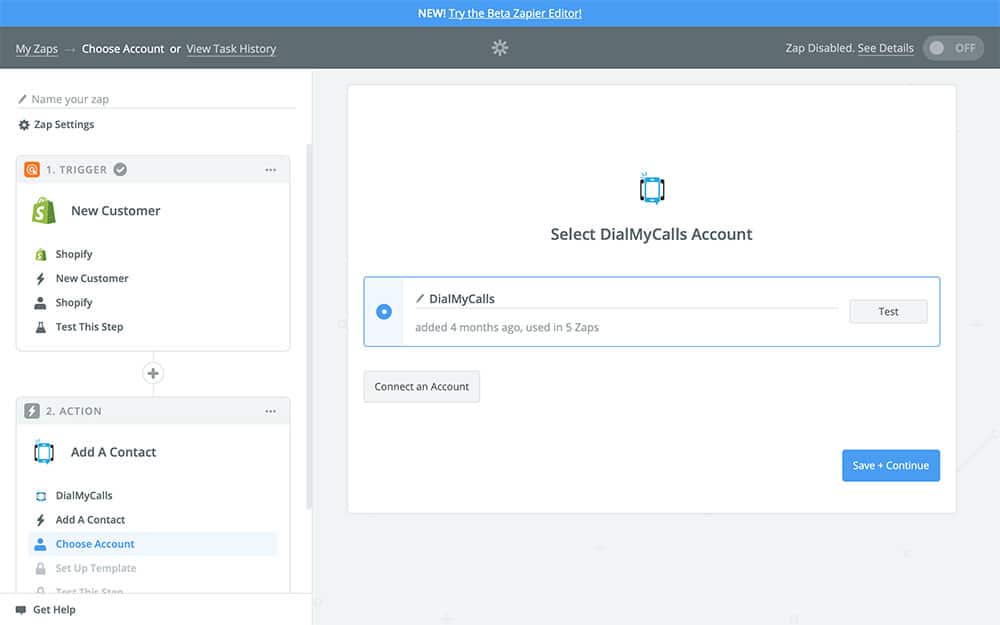This screenshot has height=625, width=1000.
Task: Open the action step three-dot menu
Action: point(270,411)
